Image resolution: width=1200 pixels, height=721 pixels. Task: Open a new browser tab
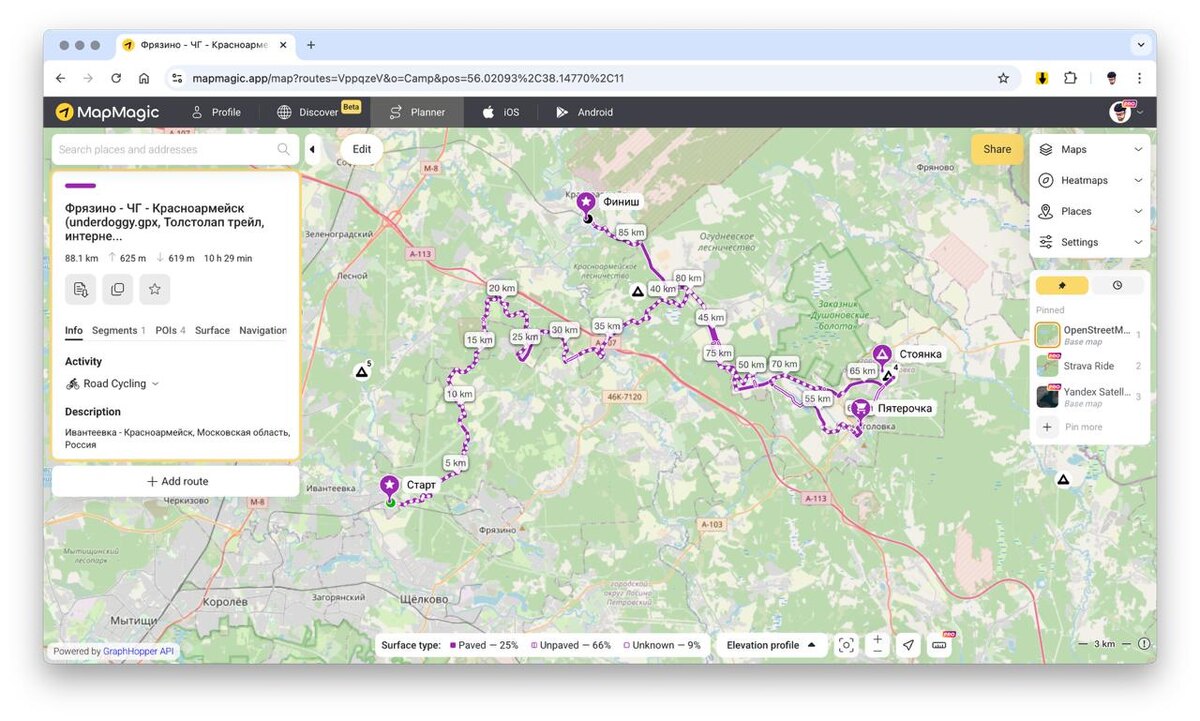[311, 45]
